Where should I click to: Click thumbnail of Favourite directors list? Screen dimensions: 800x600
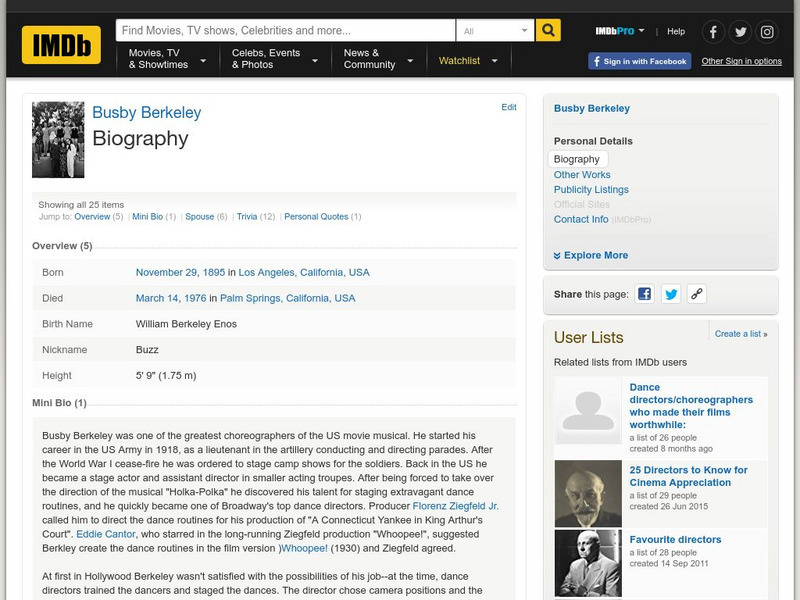(588, 563)
